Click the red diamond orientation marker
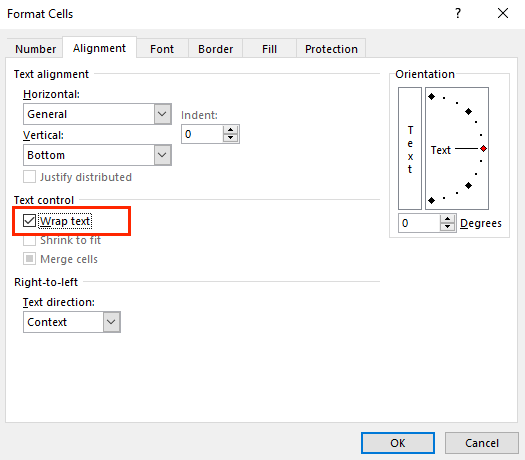525x460 pixels. tap(483, 149)
